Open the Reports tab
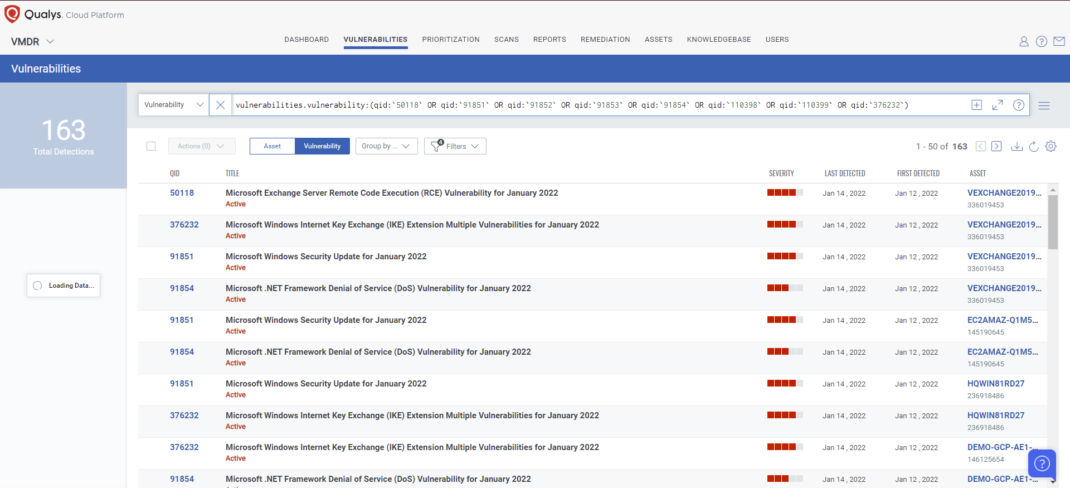This screenshot has width=1070, height=488. click(549, 40)
